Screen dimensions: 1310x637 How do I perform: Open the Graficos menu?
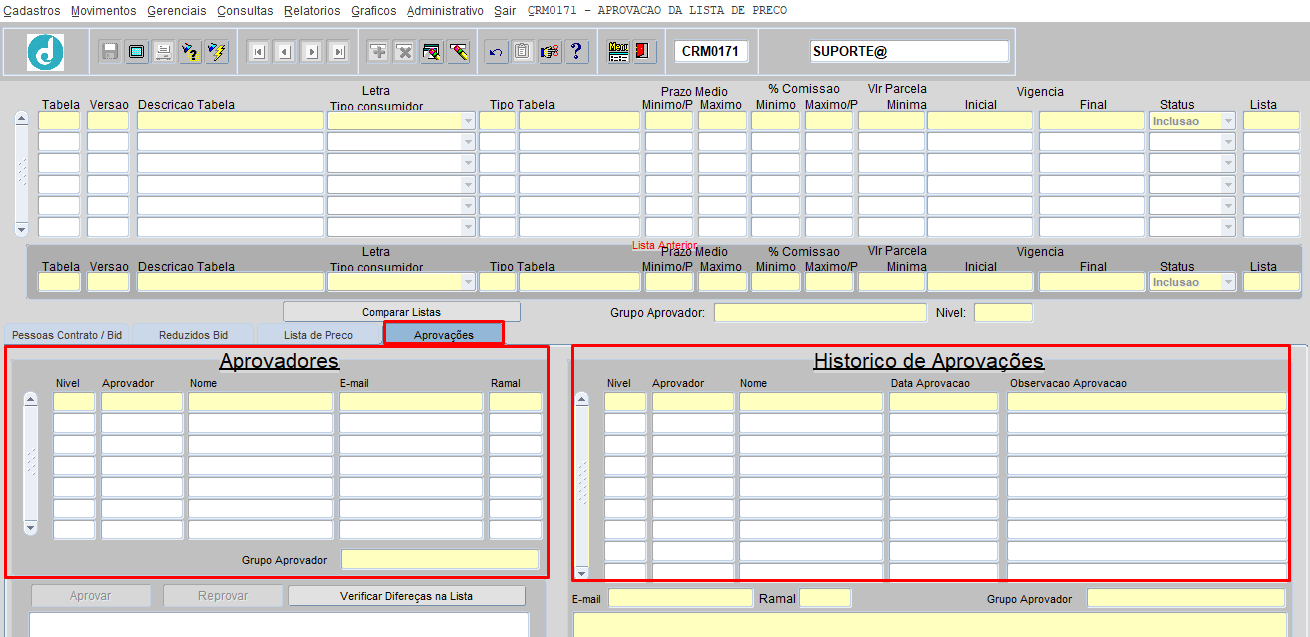pyautogui.click(x=373, y=11)
